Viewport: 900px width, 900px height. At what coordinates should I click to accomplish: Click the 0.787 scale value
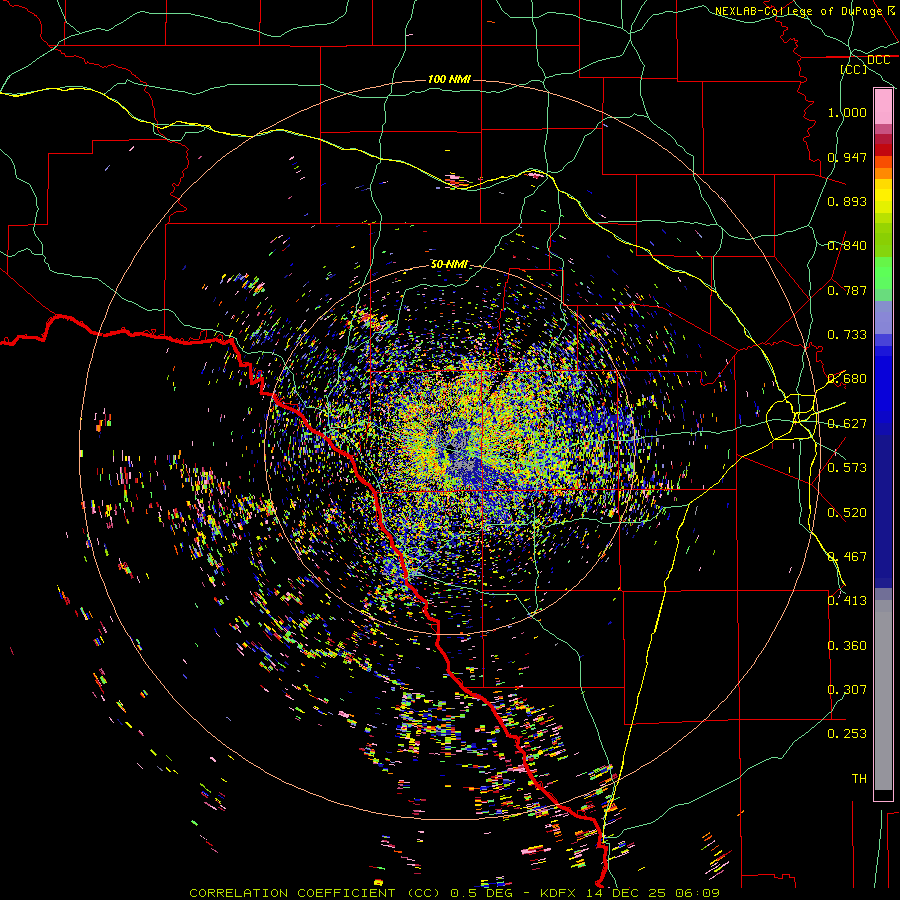[x=847, y=290]
